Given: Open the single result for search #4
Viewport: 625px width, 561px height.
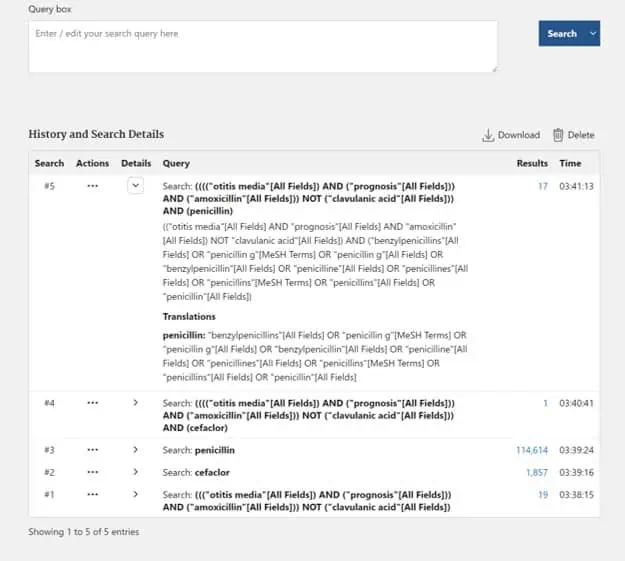Looking at the screenshot, I should [545, 402].
